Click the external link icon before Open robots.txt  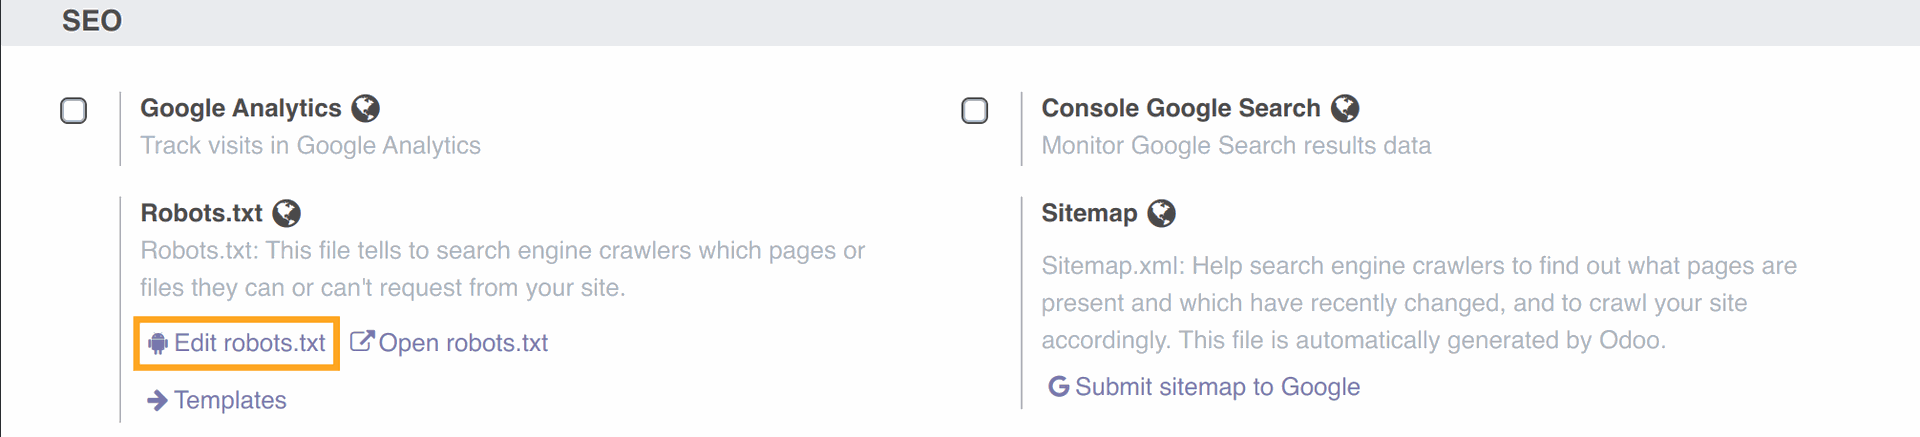coord(361,342)
